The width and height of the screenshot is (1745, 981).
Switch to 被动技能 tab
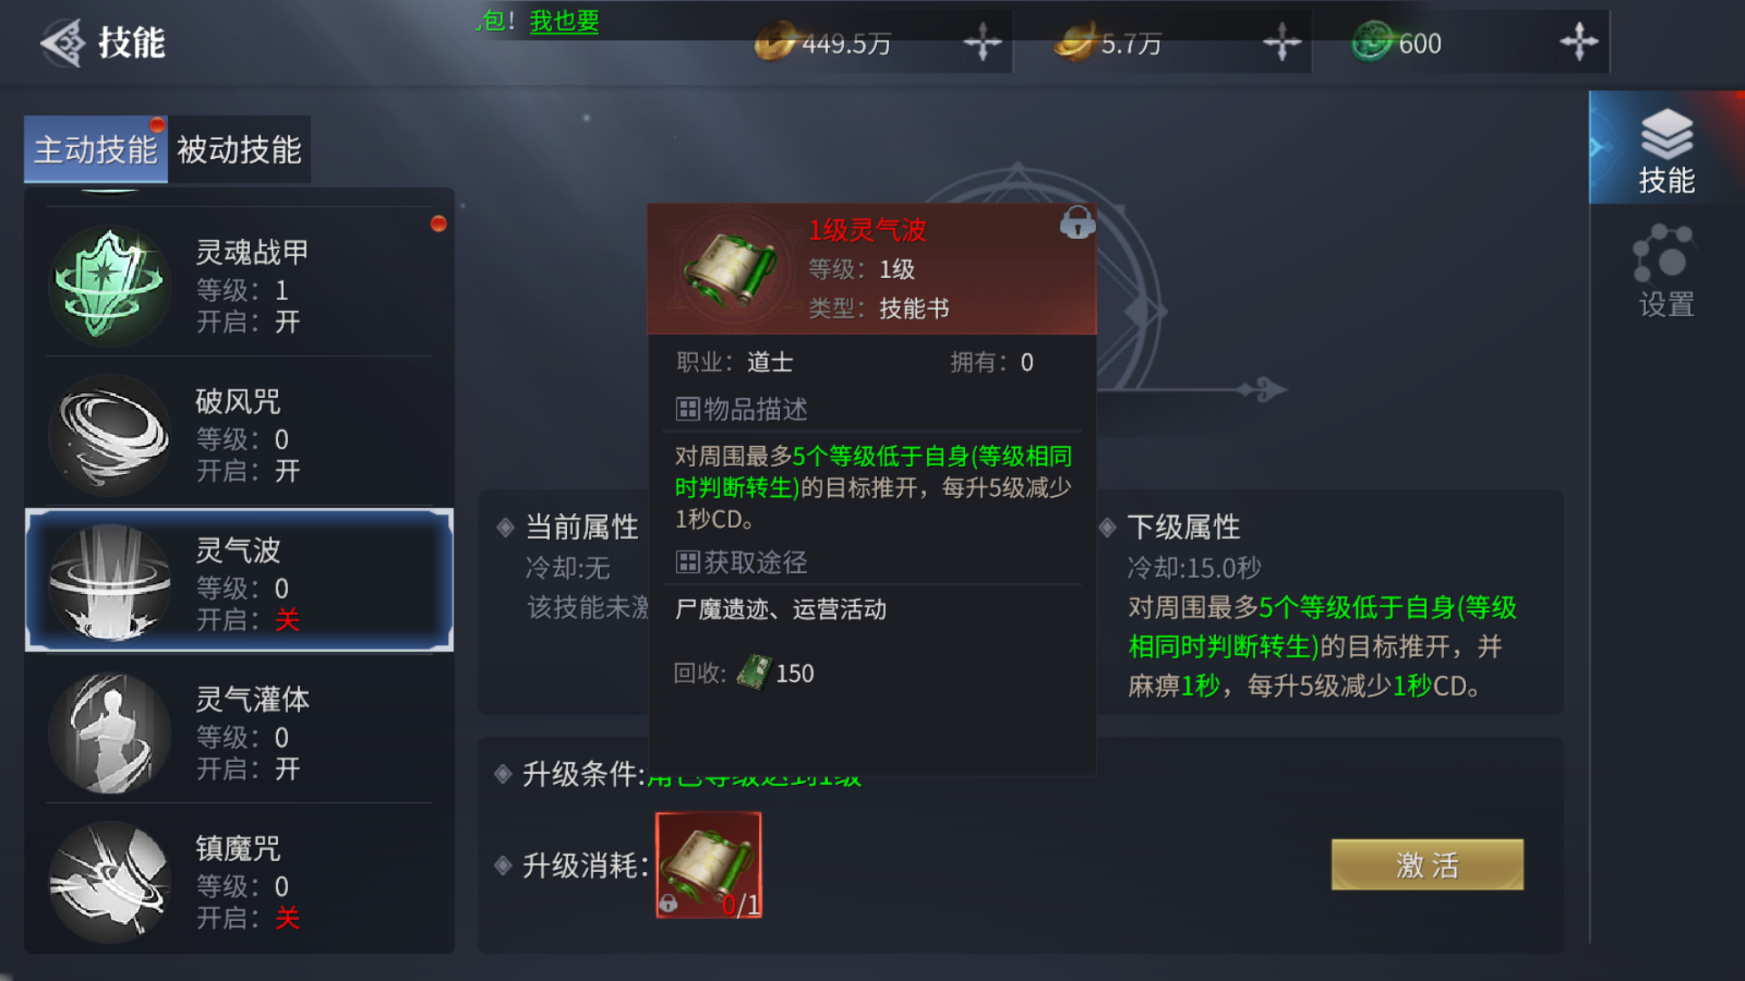(x=239, y=150)
